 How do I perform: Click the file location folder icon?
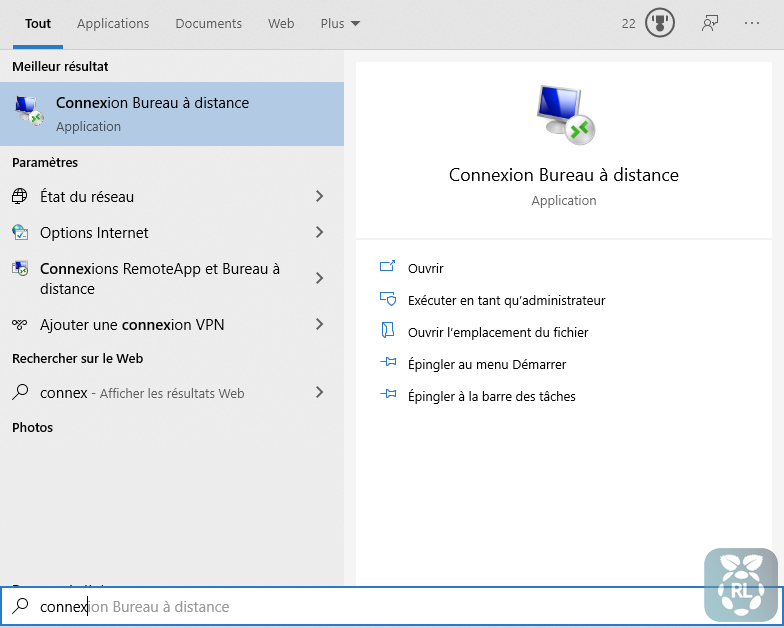[x=388, y=330]
